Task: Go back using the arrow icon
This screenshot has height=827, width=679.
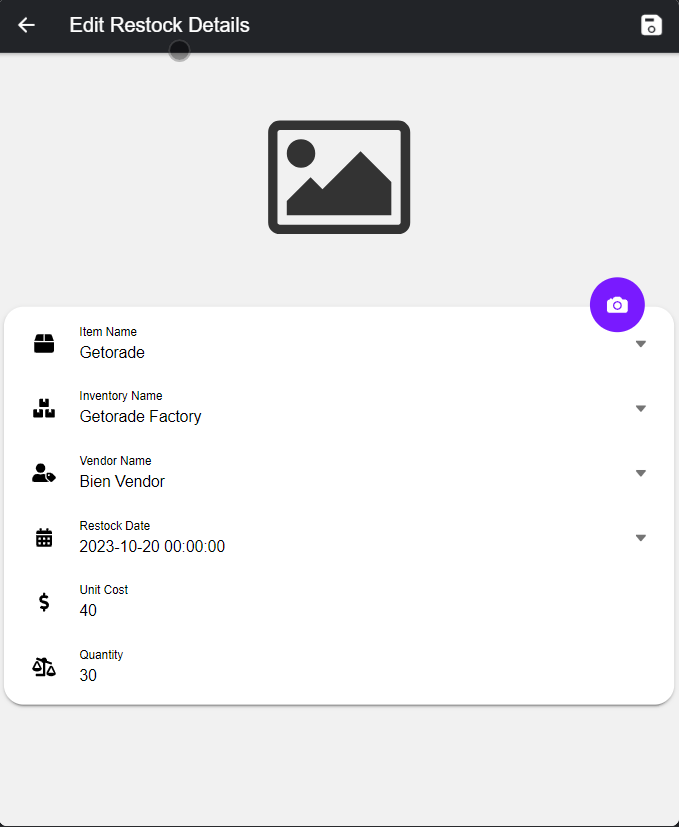Action: [27, 25]
